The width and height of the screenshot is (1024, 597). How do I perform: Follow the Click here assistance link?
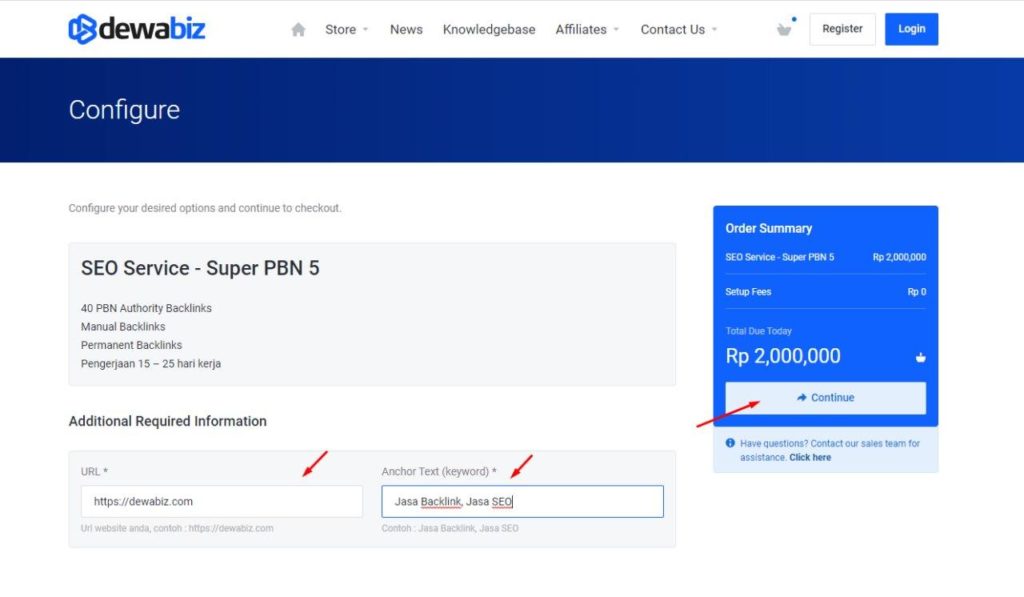[809, 457]
